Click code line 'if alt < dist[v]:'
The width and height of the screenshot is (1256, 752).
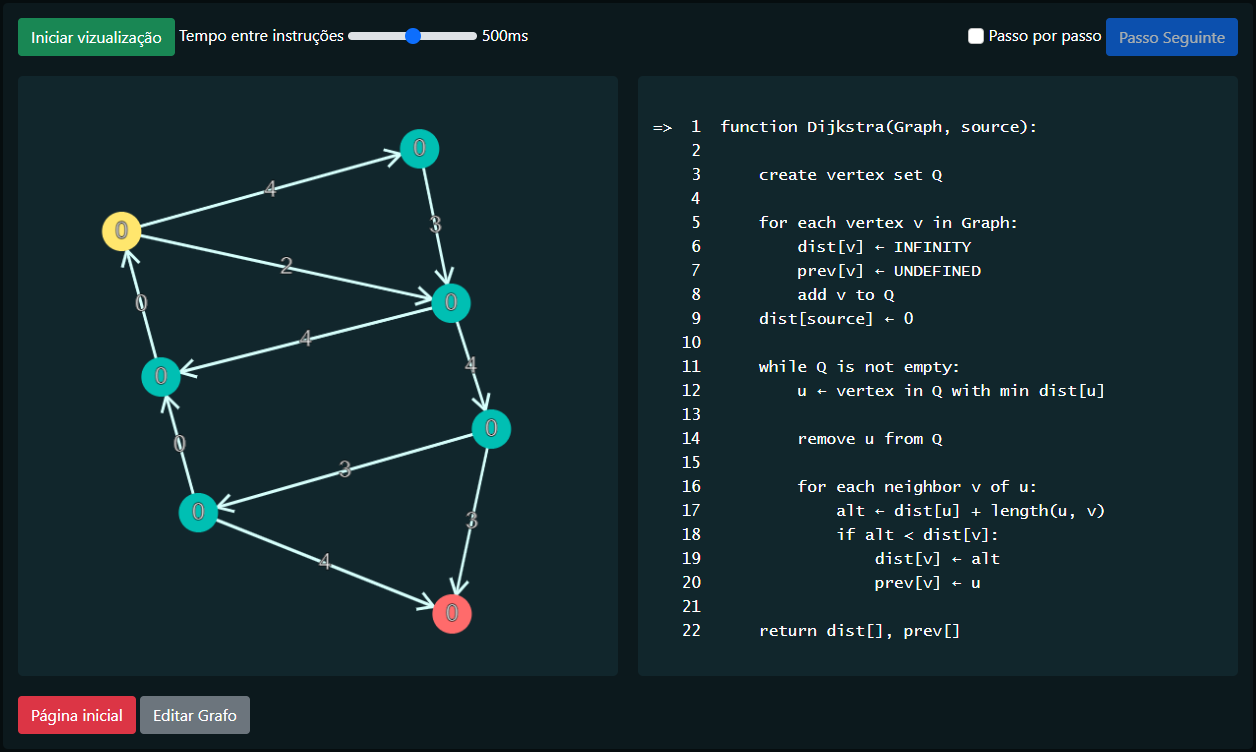[918, 535]
